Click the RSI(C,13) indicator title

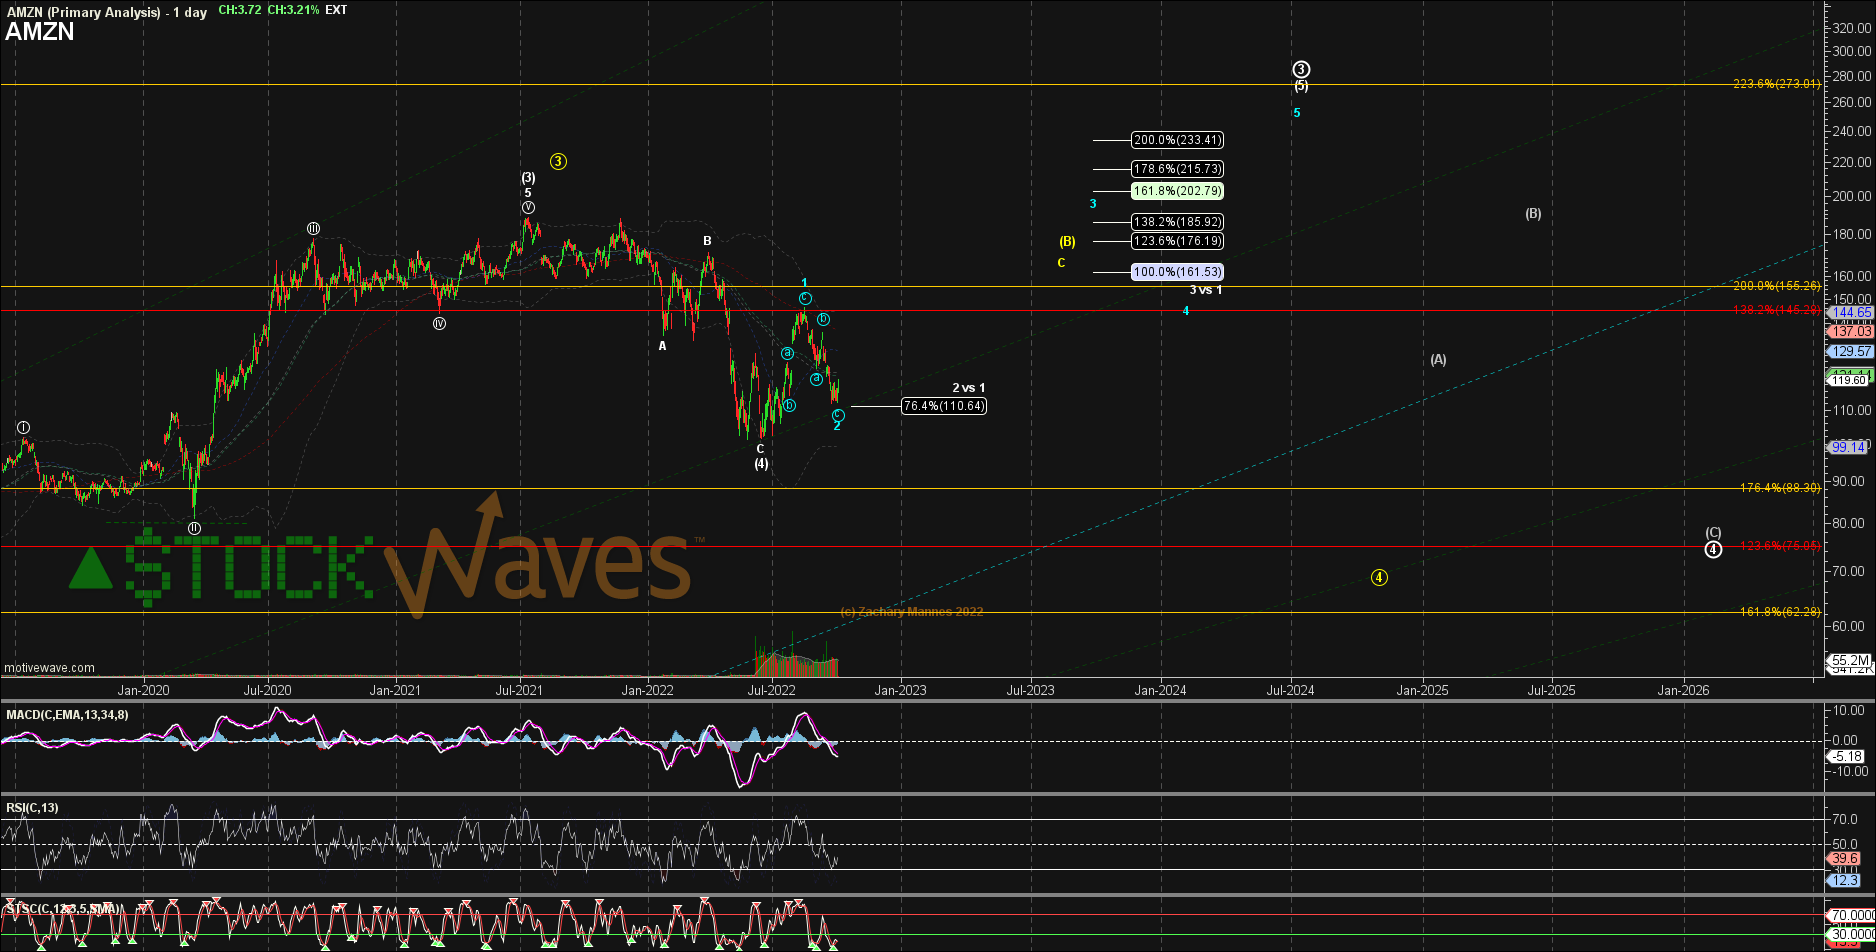pos(32,808)
